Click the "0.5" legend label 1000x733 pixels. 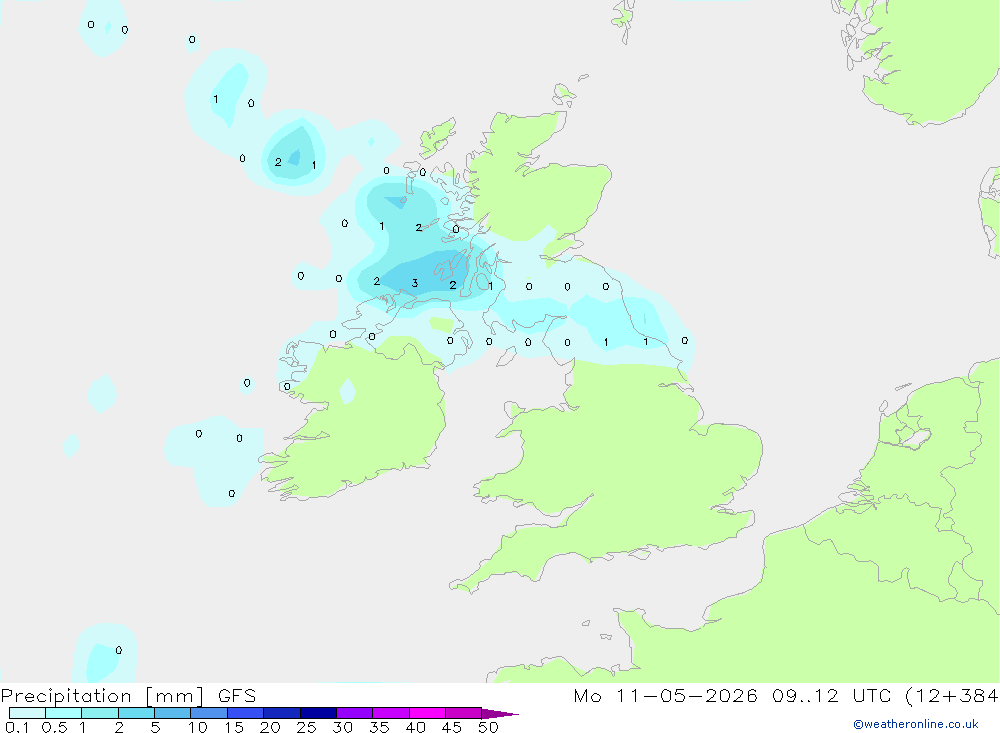pyautogui.click(x=54, y=727)
